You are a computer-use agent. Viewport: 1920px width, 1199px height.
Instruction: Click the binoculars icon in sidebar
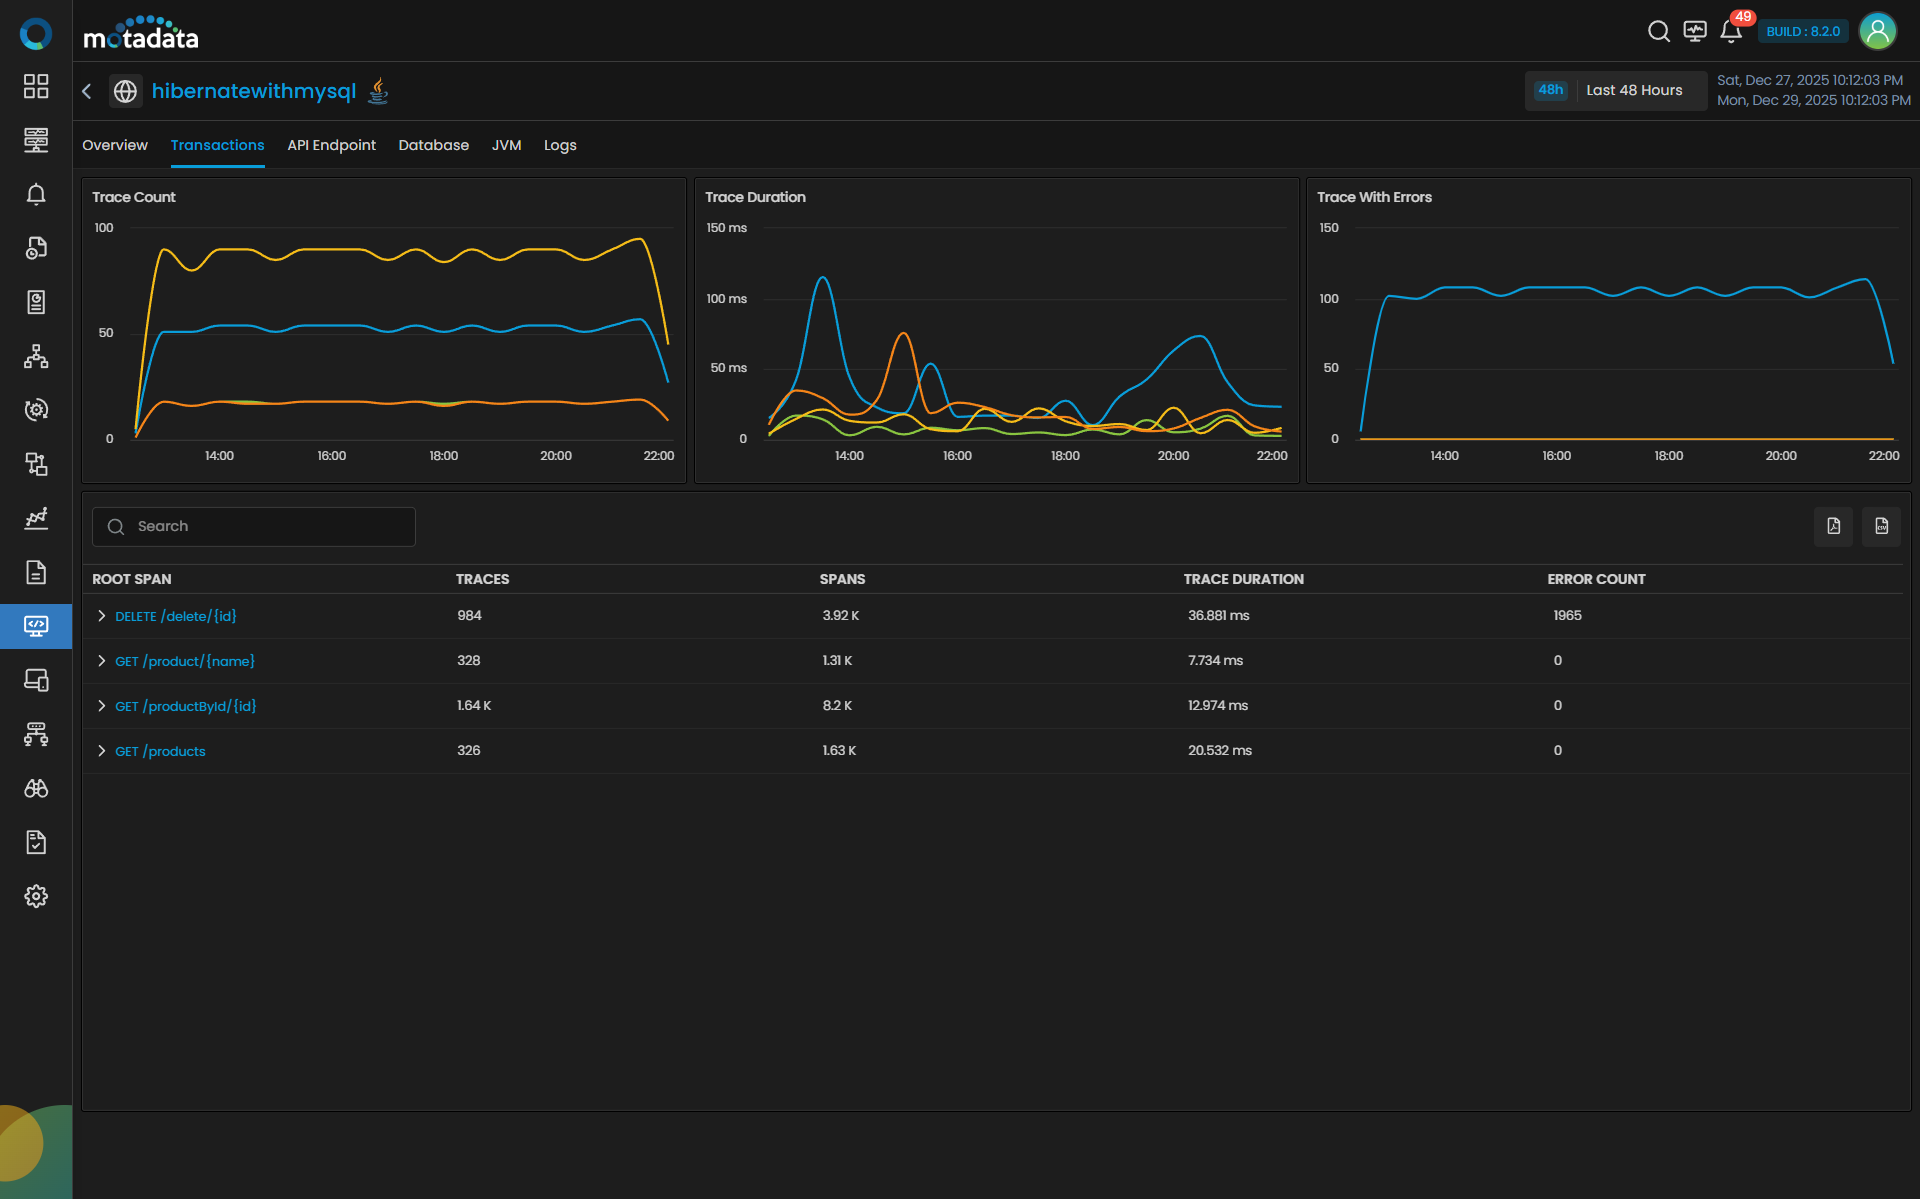tap(36, 788)
